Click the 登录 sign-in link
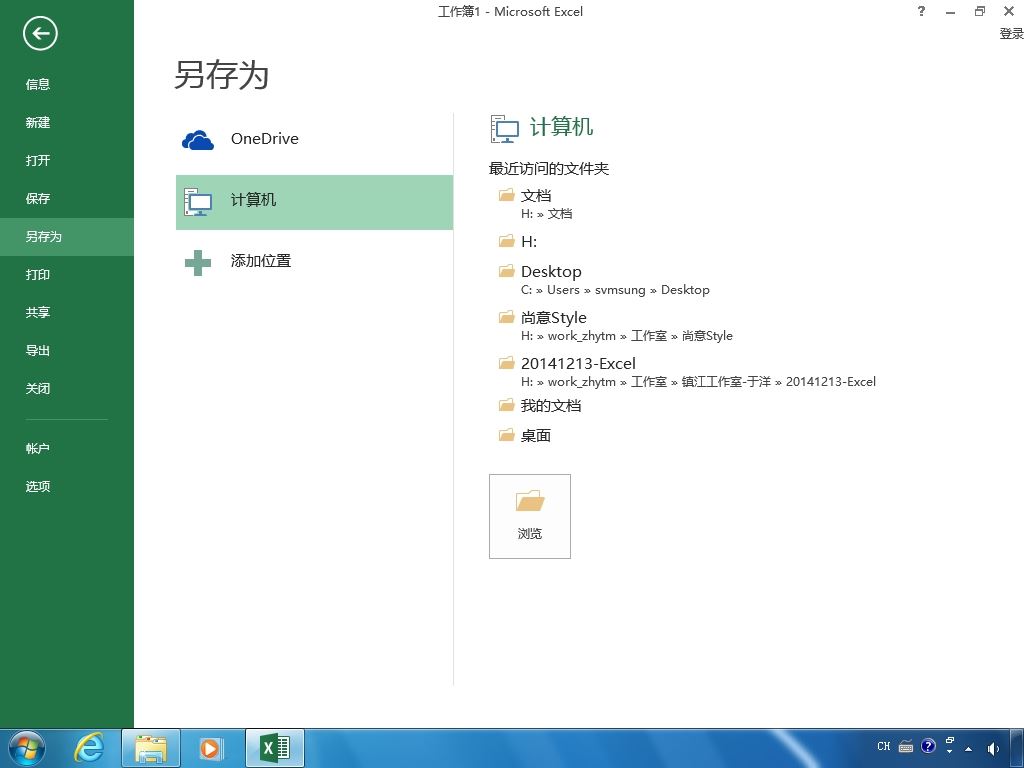Image resolution: width=1024 pixels, height=768 pixels. [1011, 33]
